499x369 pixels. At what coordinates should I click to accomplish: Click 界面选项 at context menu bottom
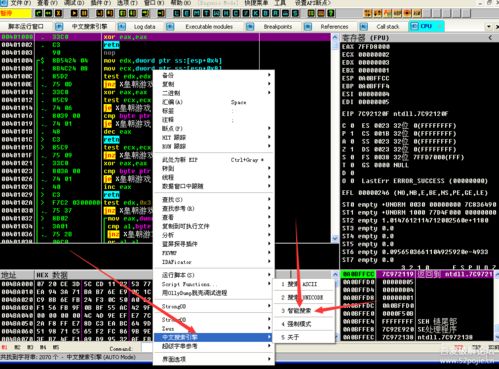(174, 359)
